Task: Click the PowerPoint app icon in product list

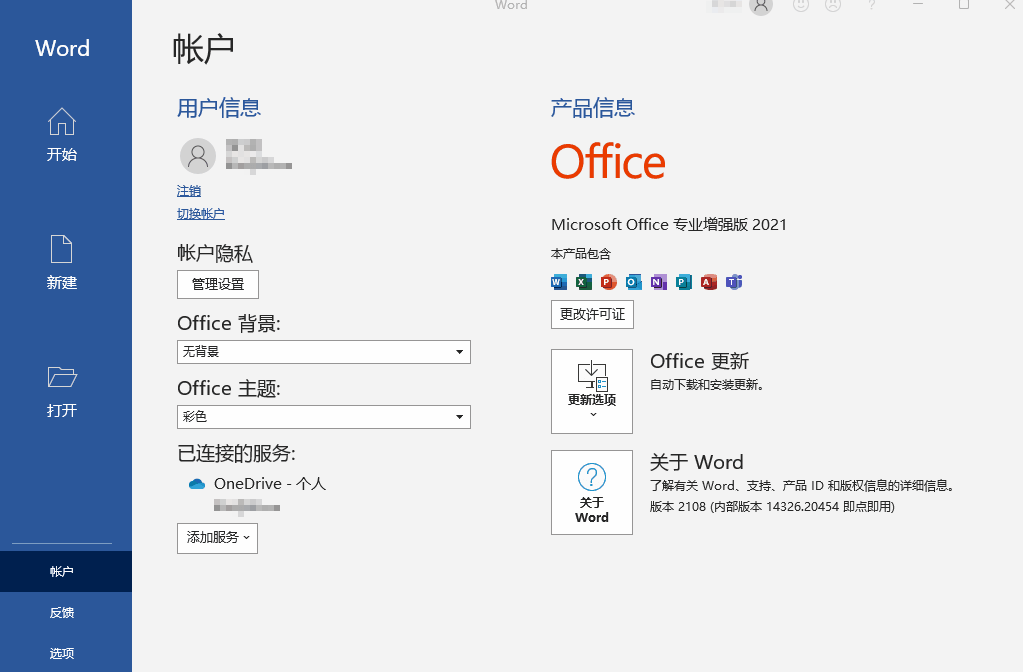Action: pos(609,282)
